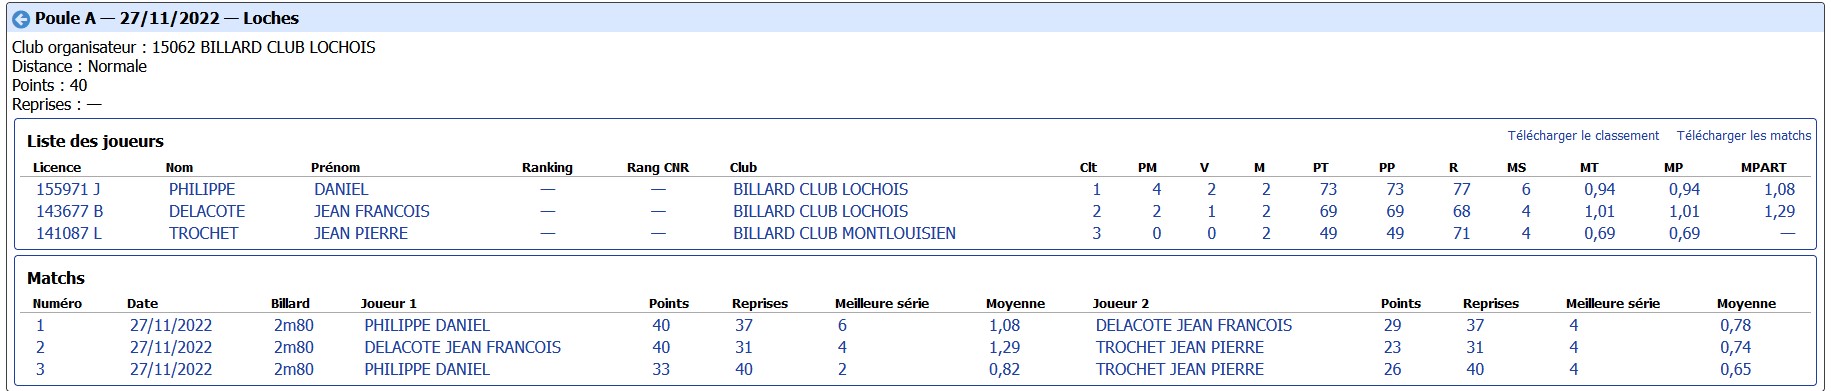Click the back arrow icon beside Poule A
This screenshot has width=1831, height=391.
(x=20, y=19)
